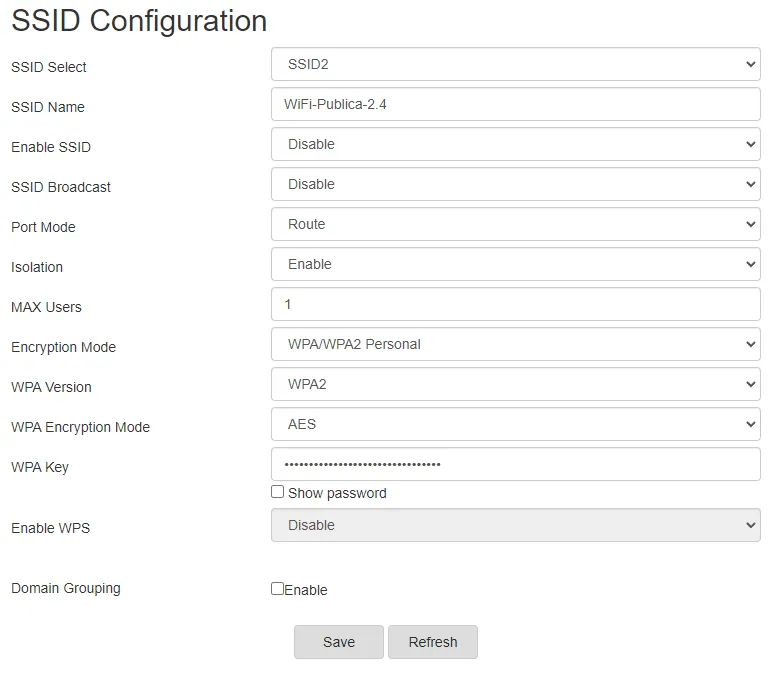The height and width of the screenshot is (681, 781).
Task: Check the Show password checkbox
Action: click(278, 492)
